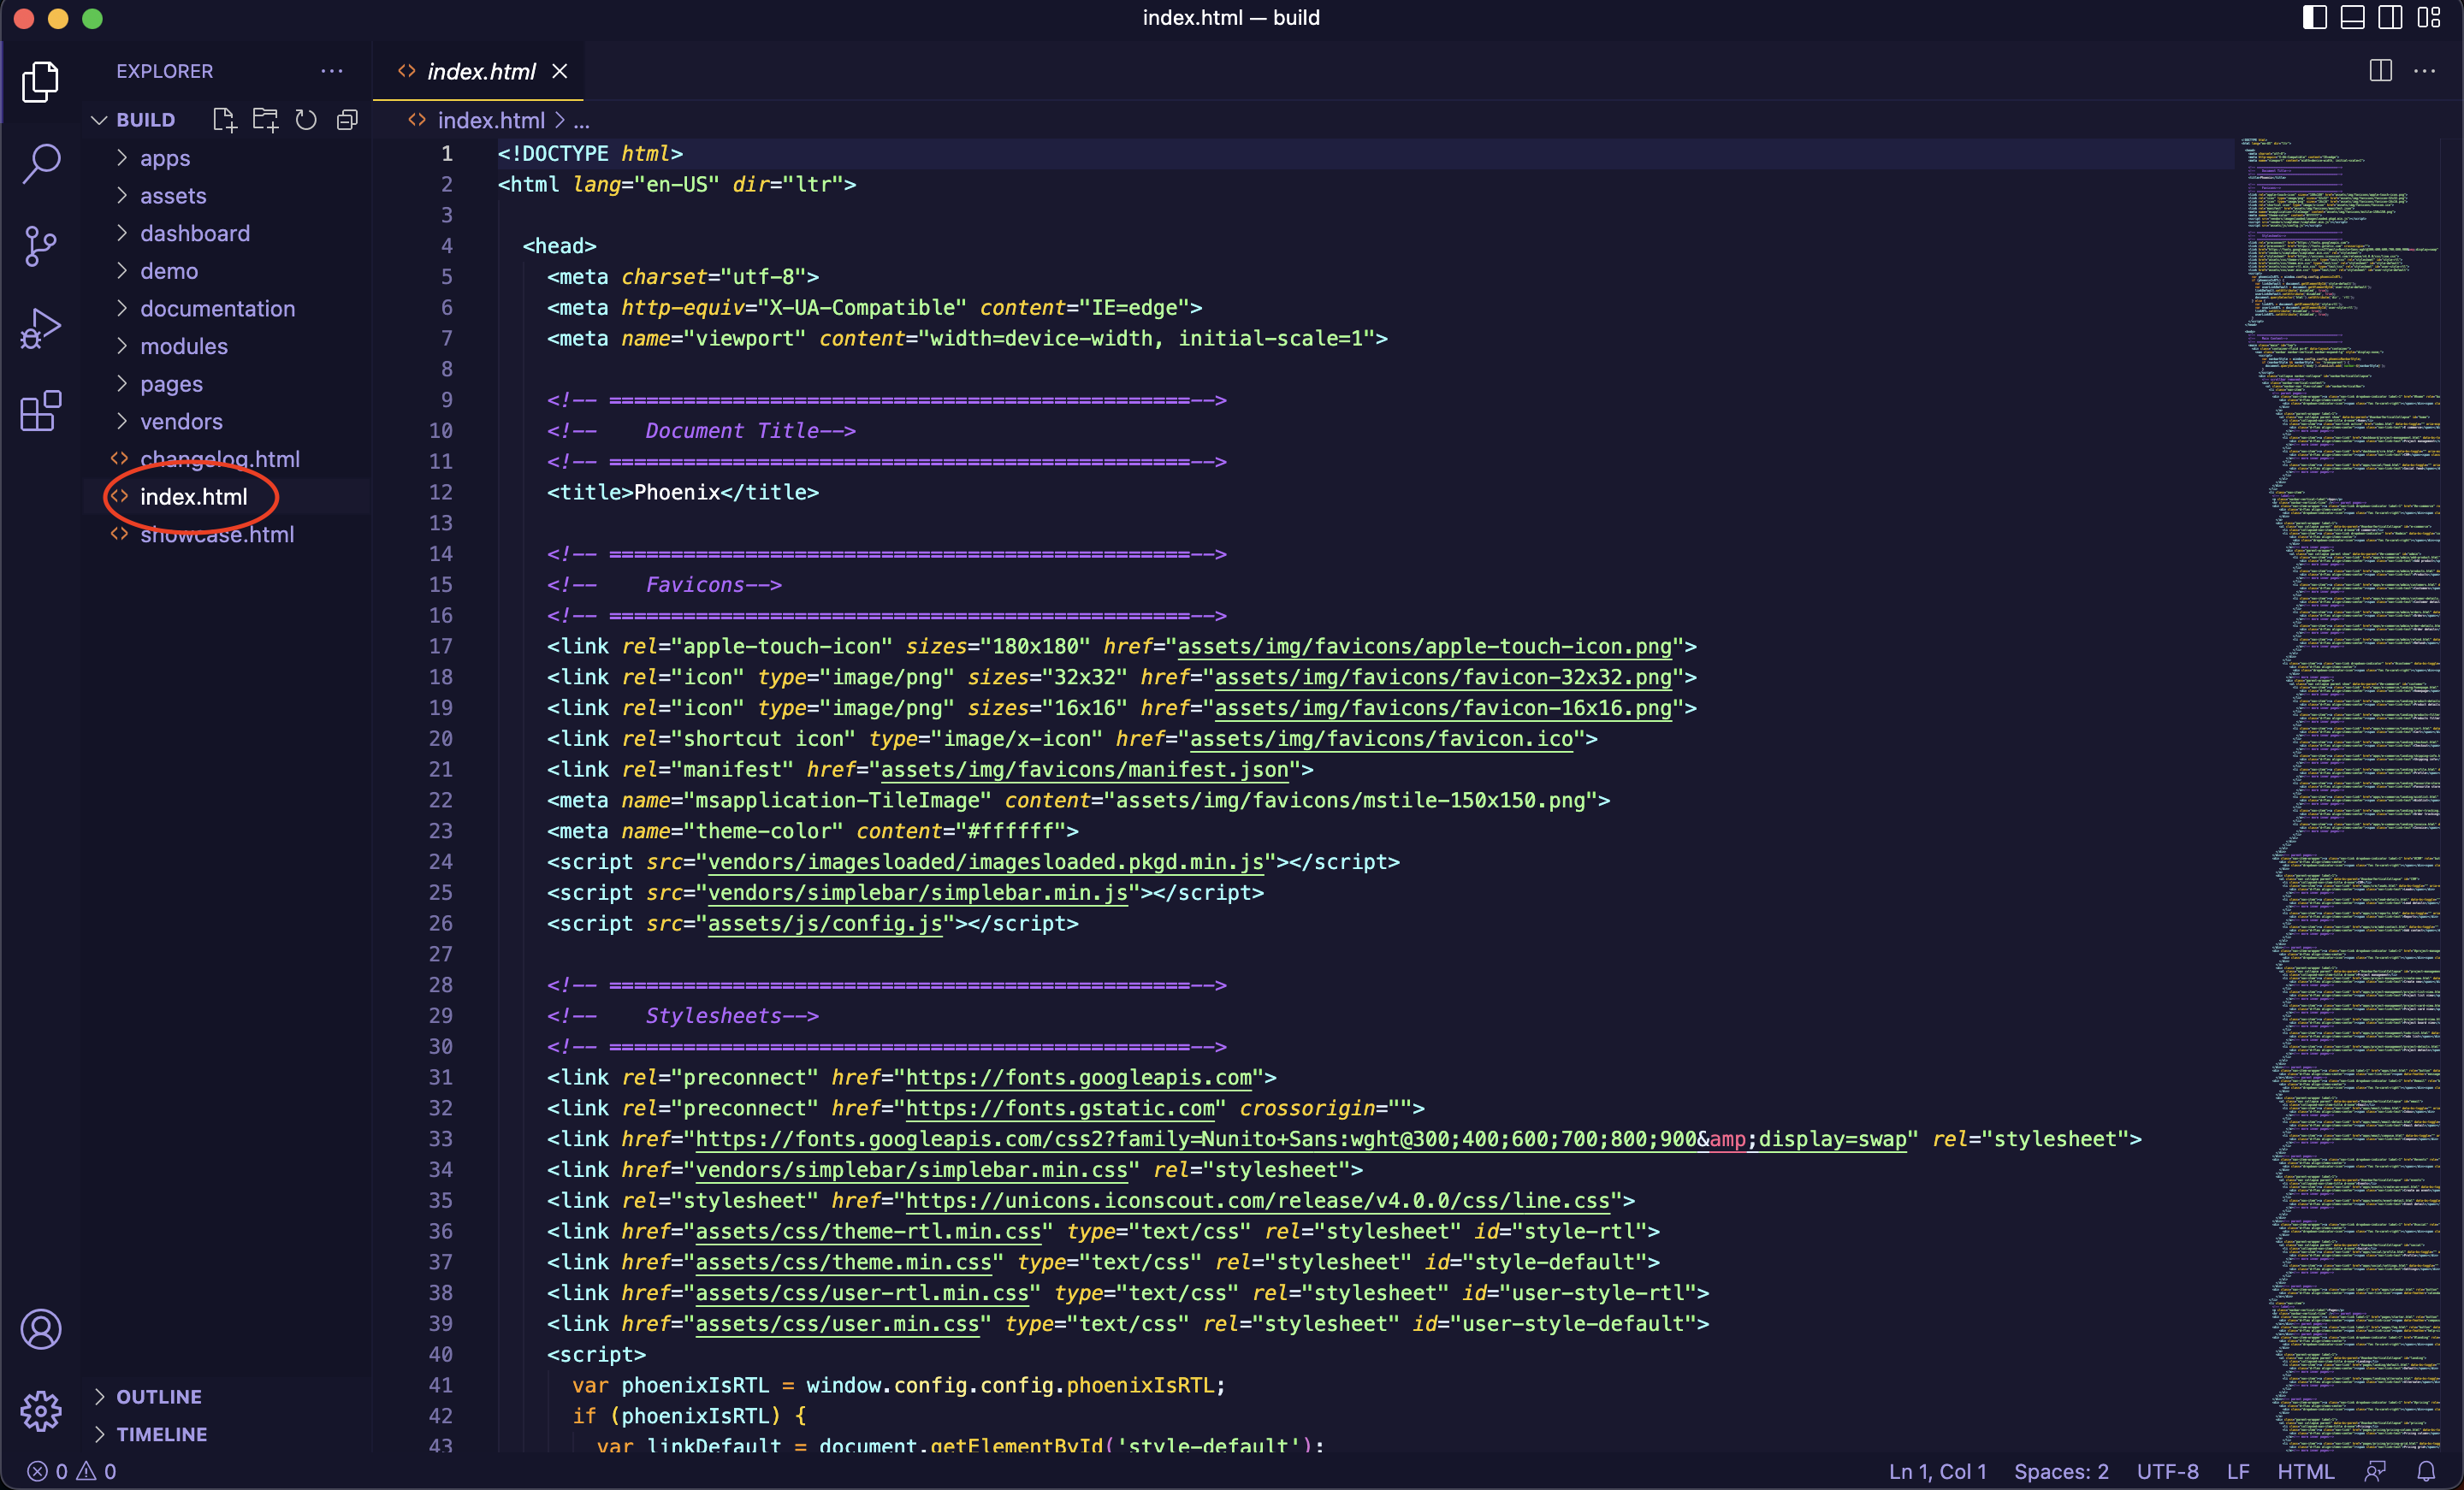Toggle primary side bar visibility
The height and width of the screenshot is (1490, 2464).
2314,17
